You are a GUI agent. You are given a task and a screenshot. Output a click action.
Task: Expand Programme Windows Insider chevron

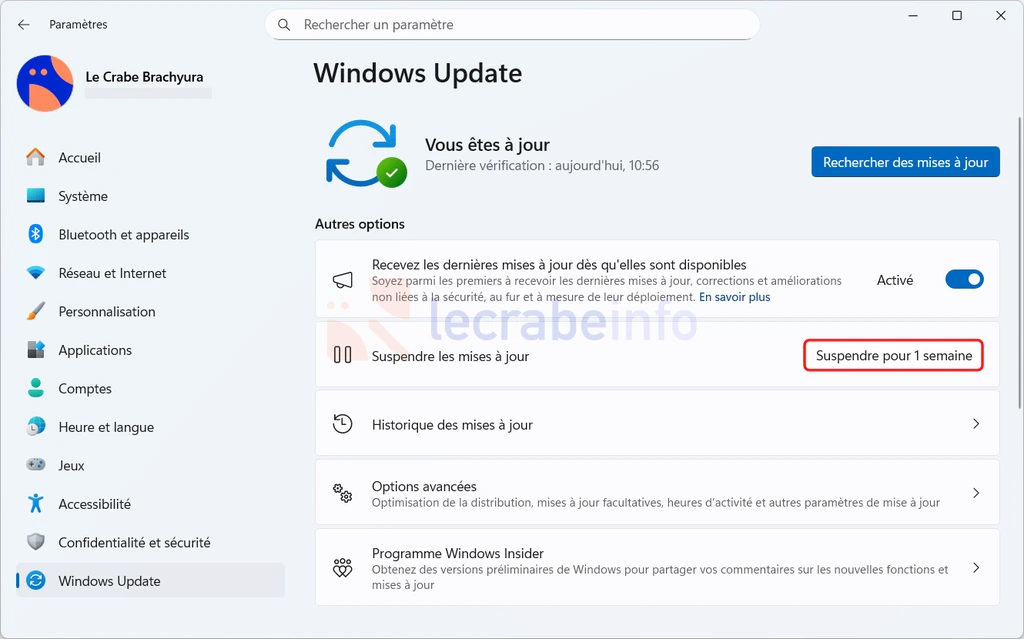pos(976,568)
